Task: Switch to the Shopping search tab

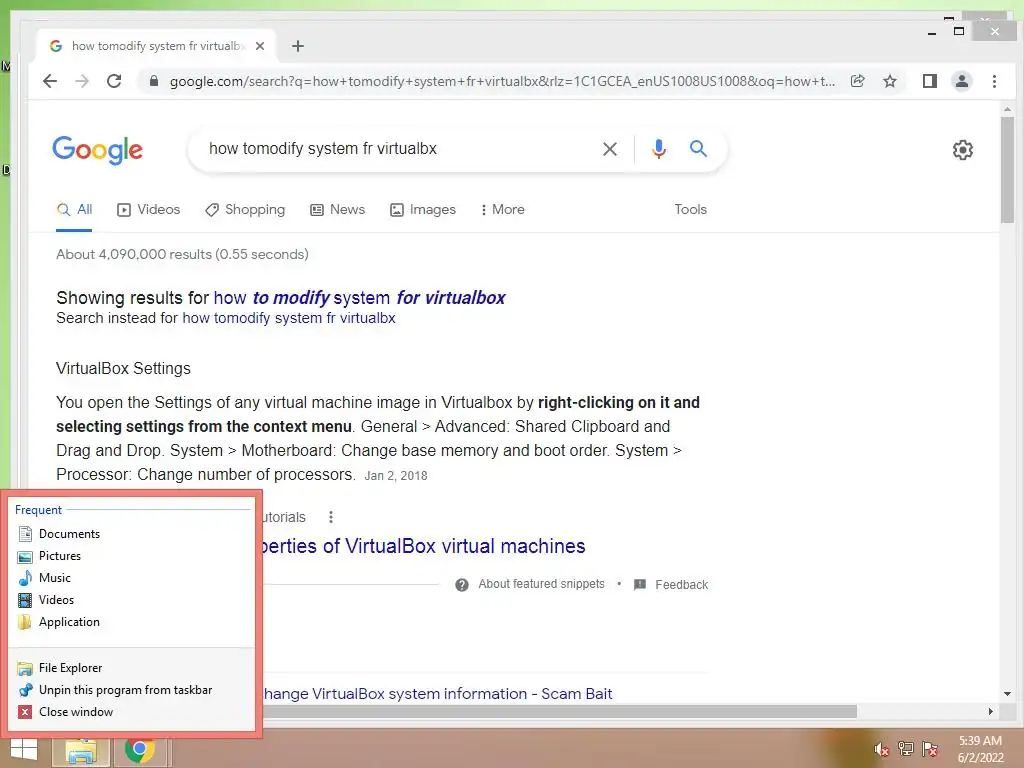Action: point(245,210)
